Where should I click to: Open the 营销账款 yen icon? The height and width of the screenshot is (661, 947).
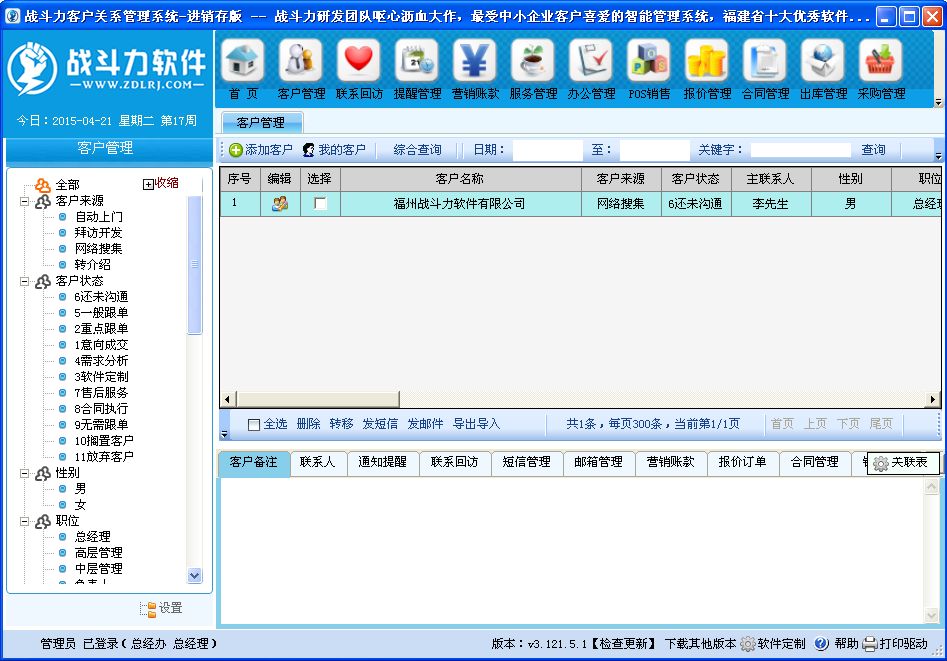[x=475, y=60]
